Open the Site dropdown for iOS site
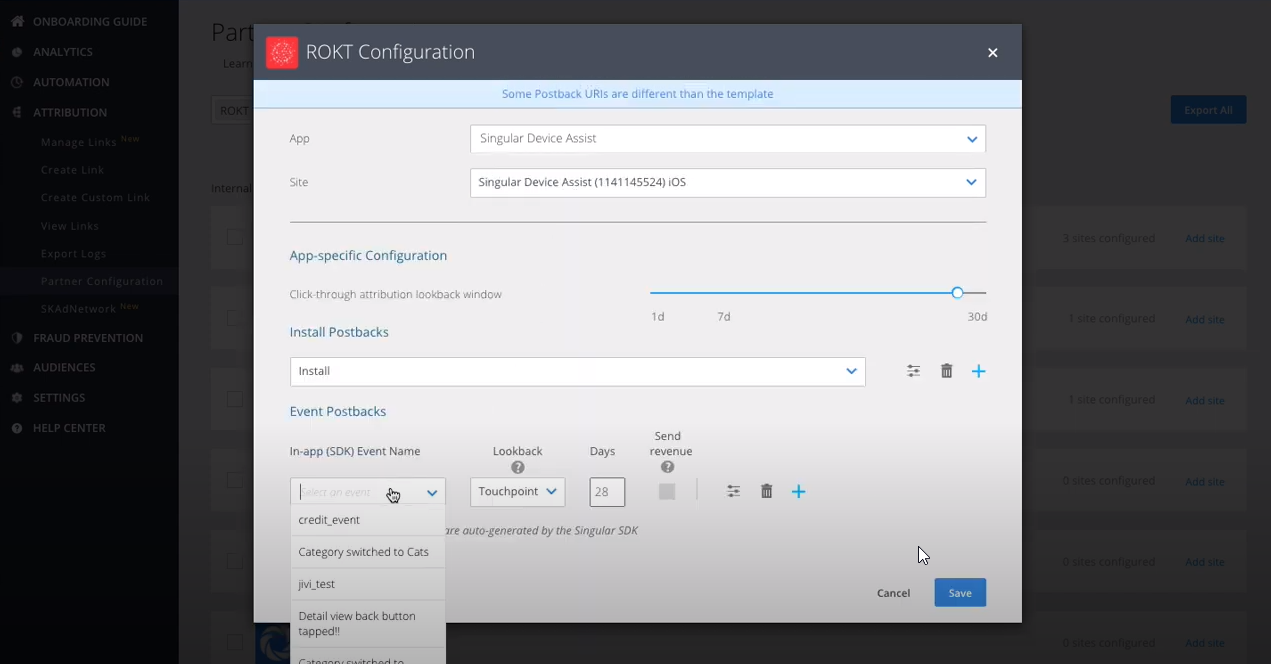The height and width of the screenshot is (664, 1271). point(728,183)
